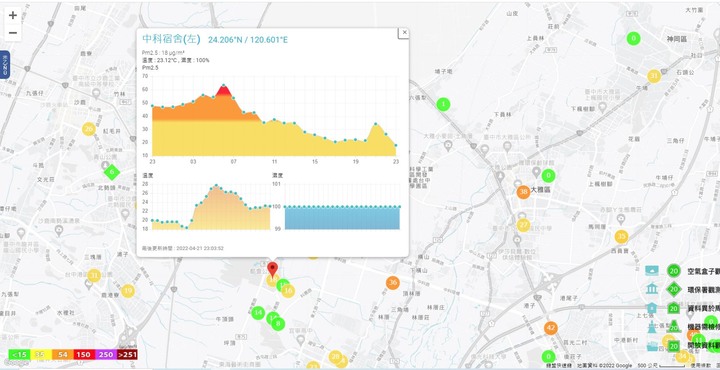Zoom out the map with minus button

point(13,33)
